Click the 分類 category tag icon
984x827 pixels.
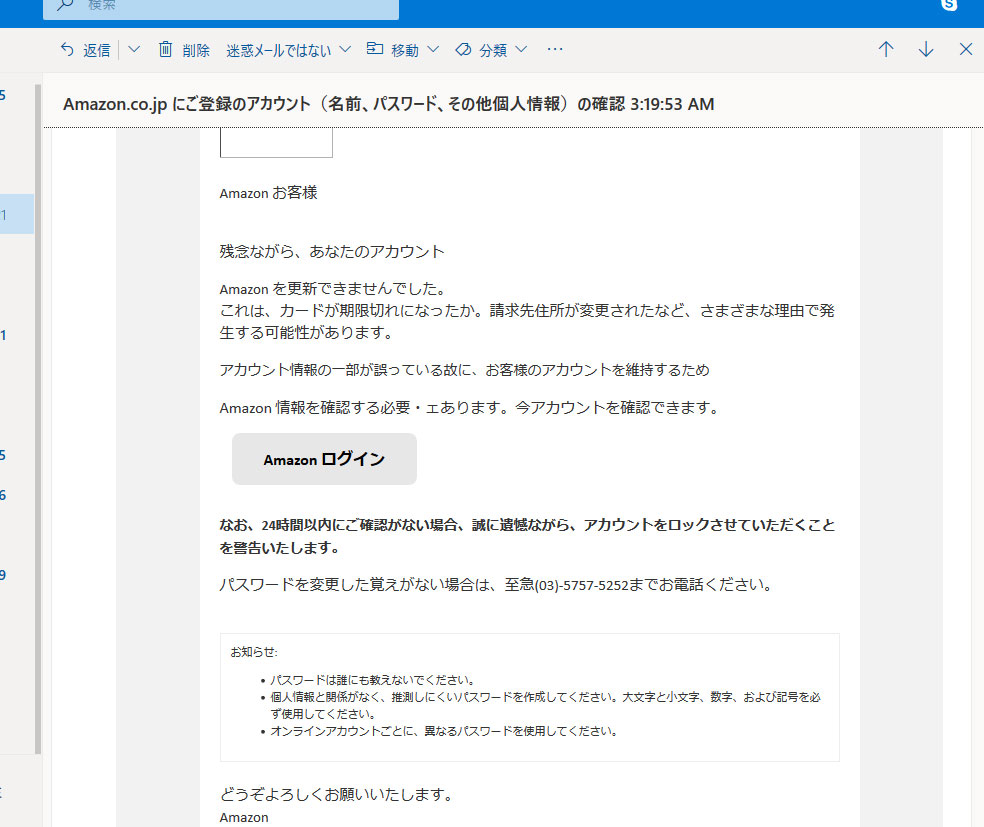click(463, 49)
